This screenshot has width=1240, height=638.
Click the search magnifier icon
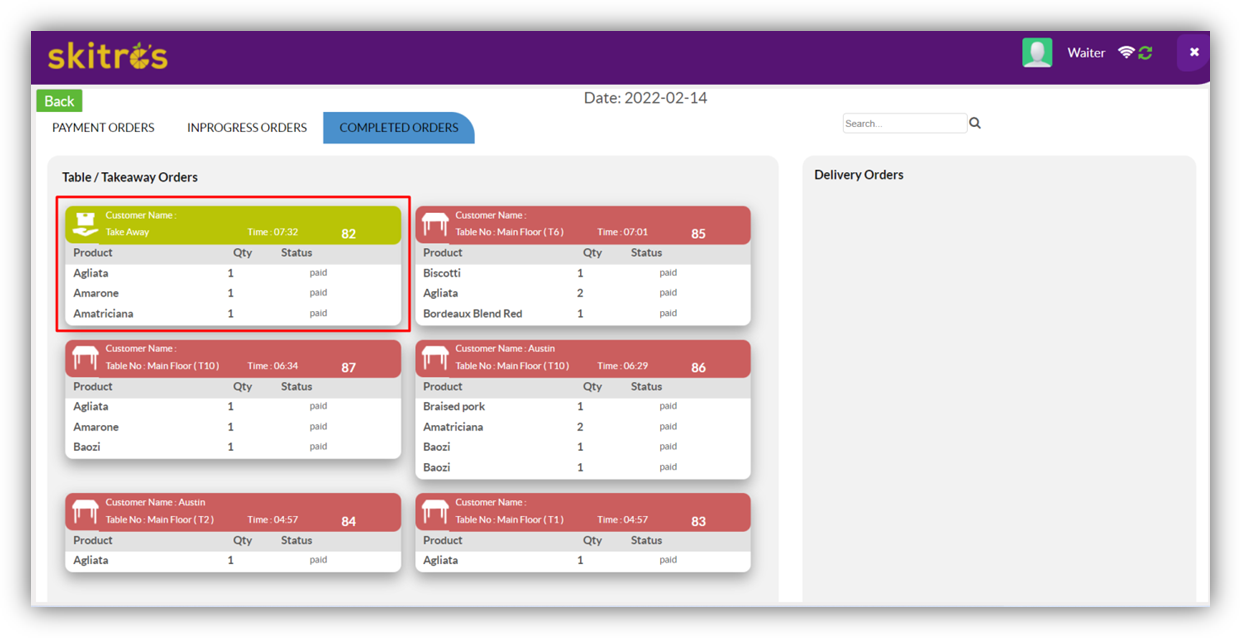coord(975,123)
